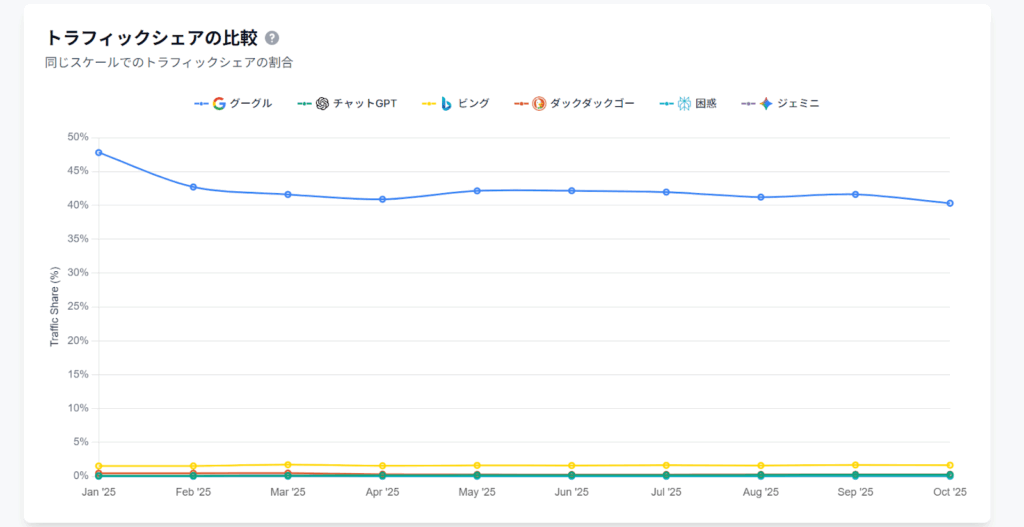
Task: Click the Oct '25 x-axis label
Action: coord(950,492)
